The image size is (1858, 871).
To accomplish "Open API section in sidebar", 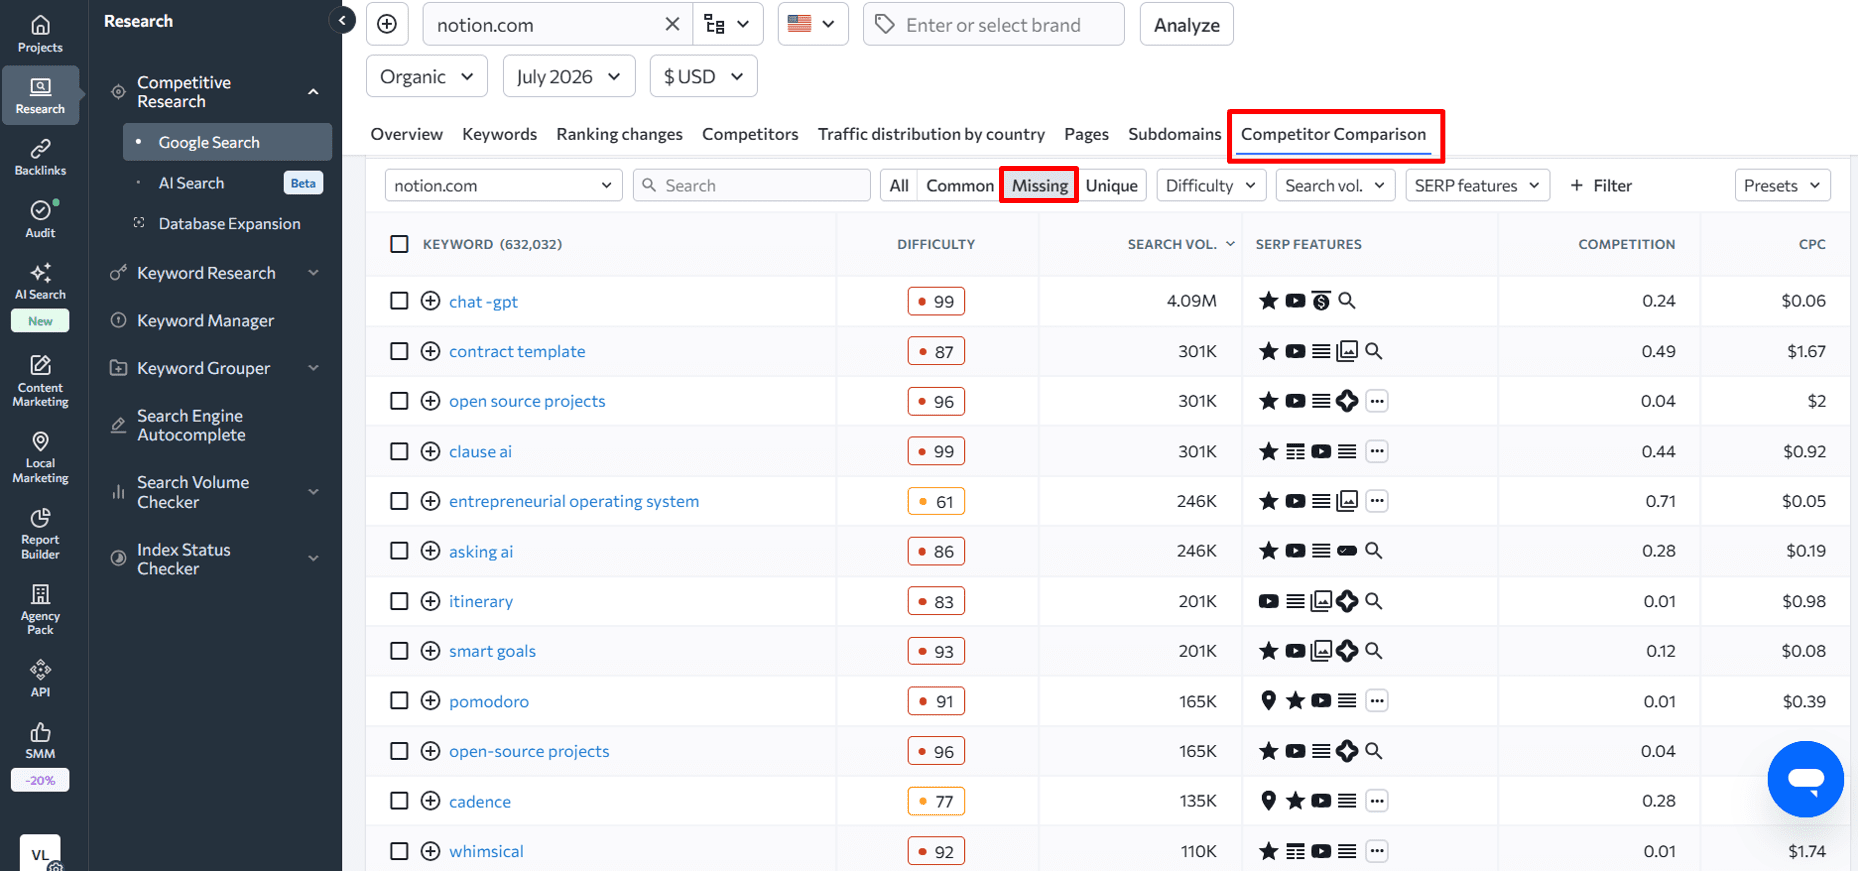I will point(40,679).
